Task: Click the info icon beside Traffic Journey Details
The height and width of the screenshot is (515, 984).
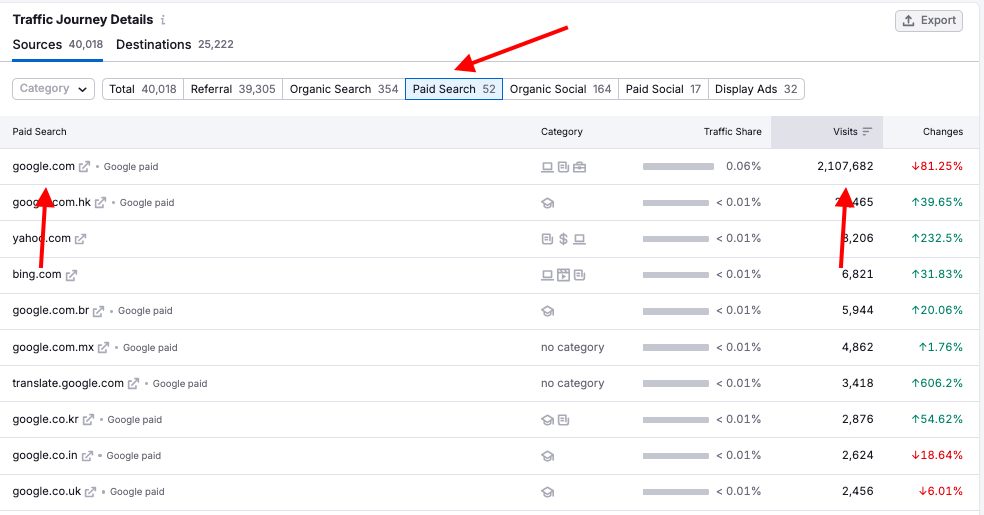Action: tap(163, 20)
